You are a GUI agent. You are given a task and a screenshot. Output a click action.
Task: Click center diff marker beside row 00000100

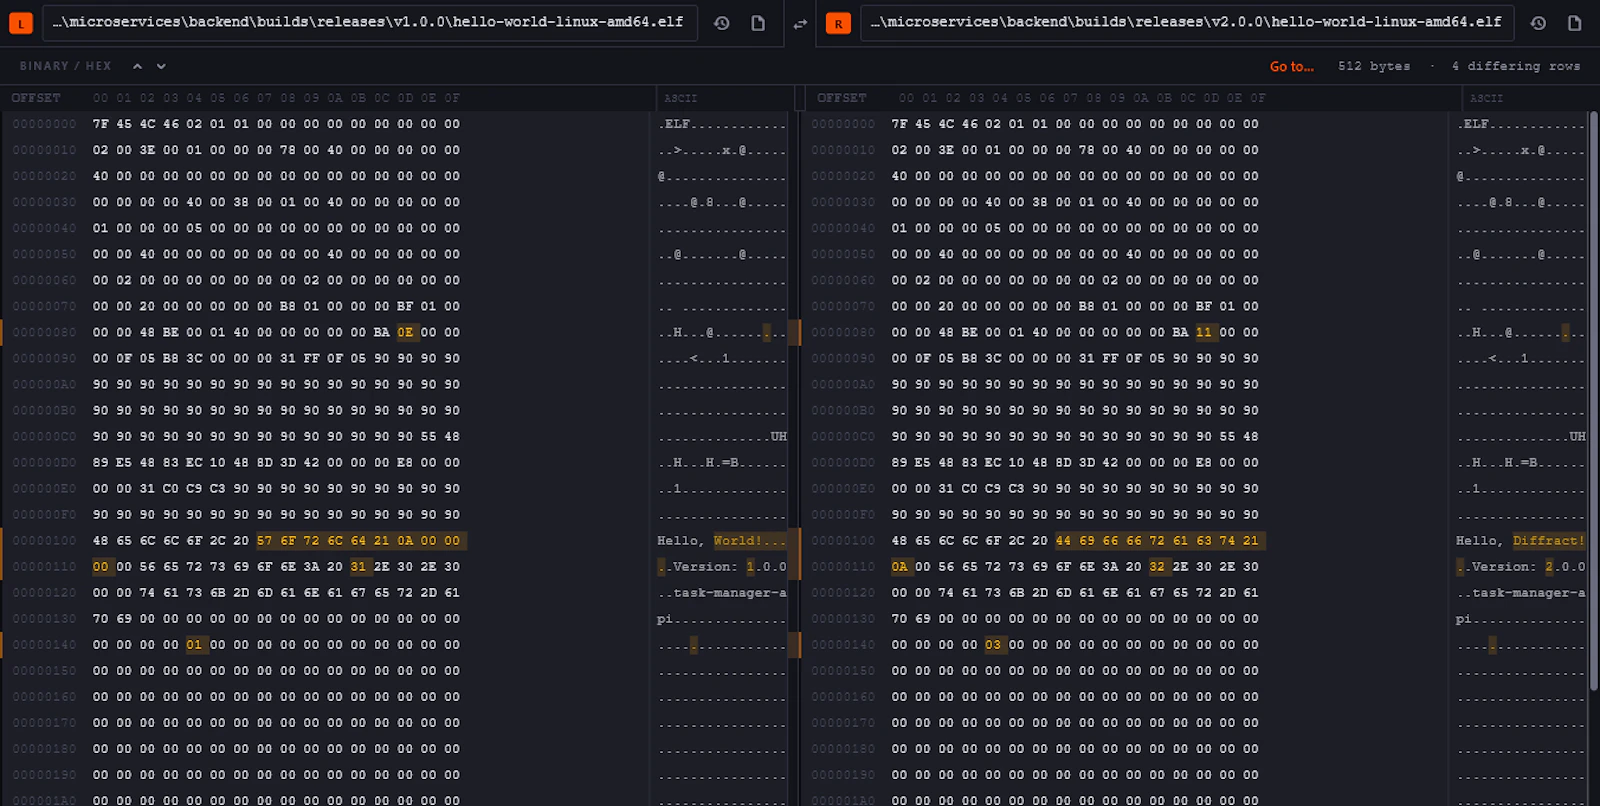796,541
